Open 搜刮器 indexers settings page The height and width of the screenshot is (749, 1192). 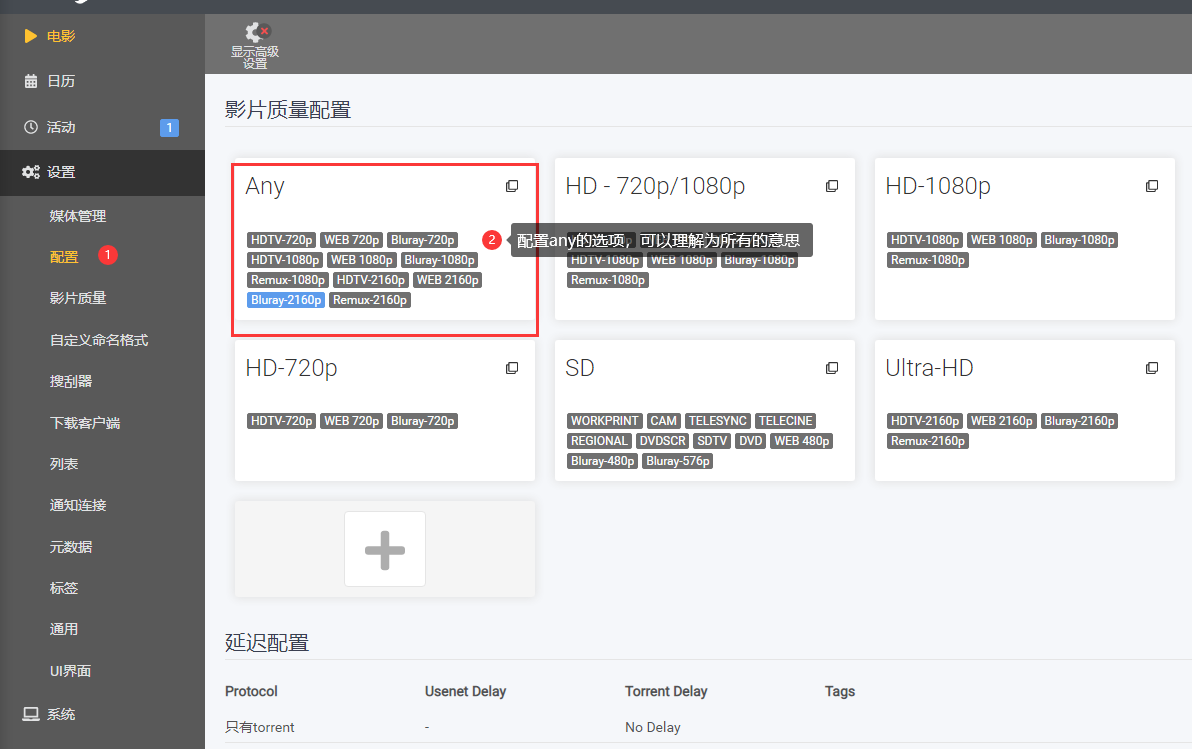(71, 381)
